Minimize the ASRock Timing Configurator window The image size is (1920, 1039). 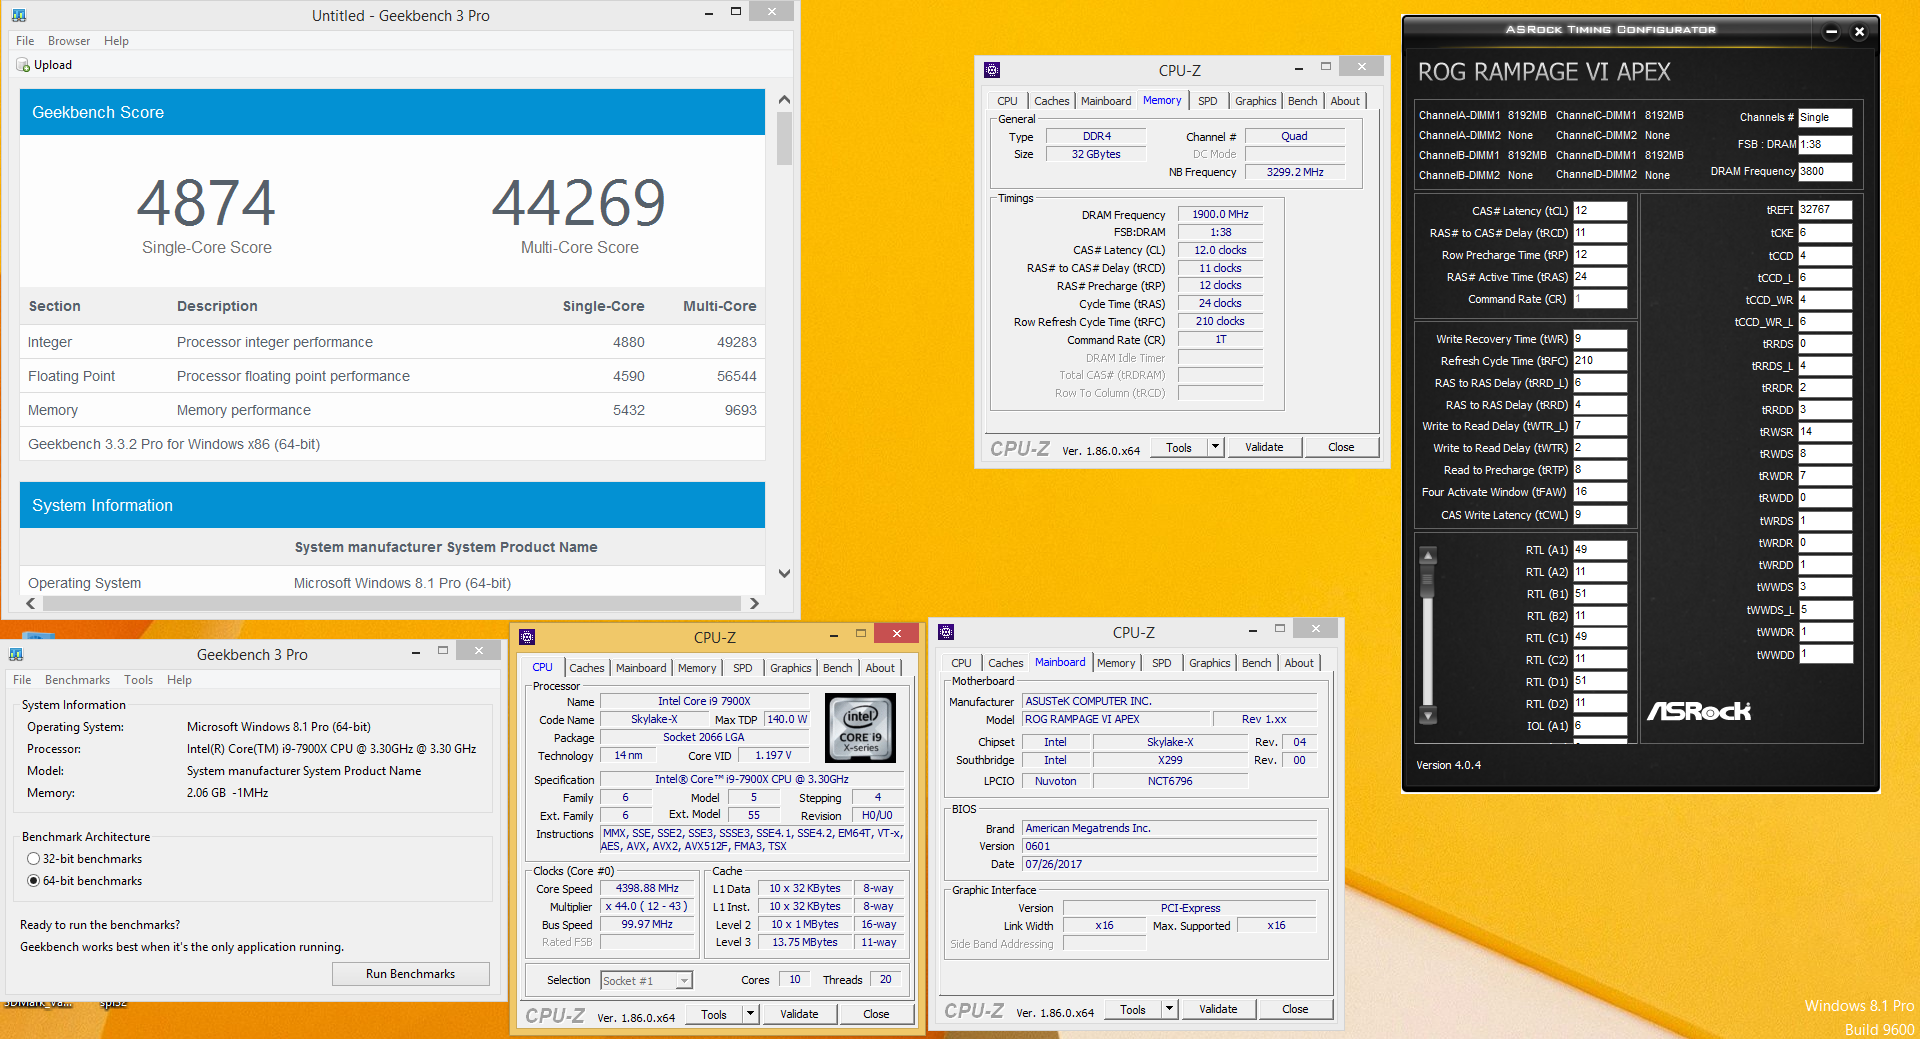click(1831, 32)
